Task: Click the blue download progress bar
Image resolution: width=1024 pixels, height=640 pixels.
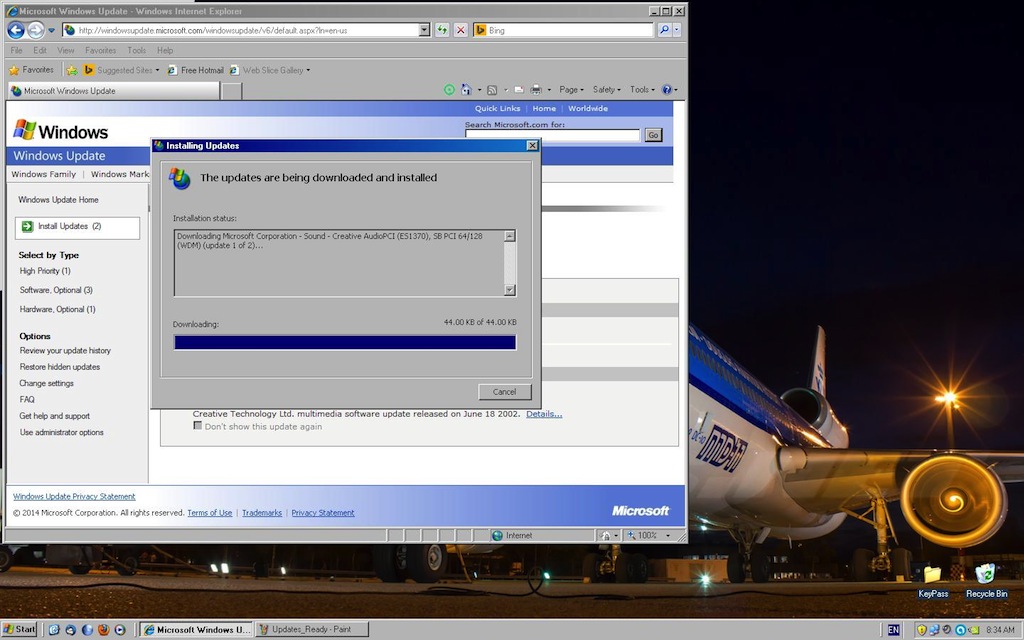Action: point(345,342)
